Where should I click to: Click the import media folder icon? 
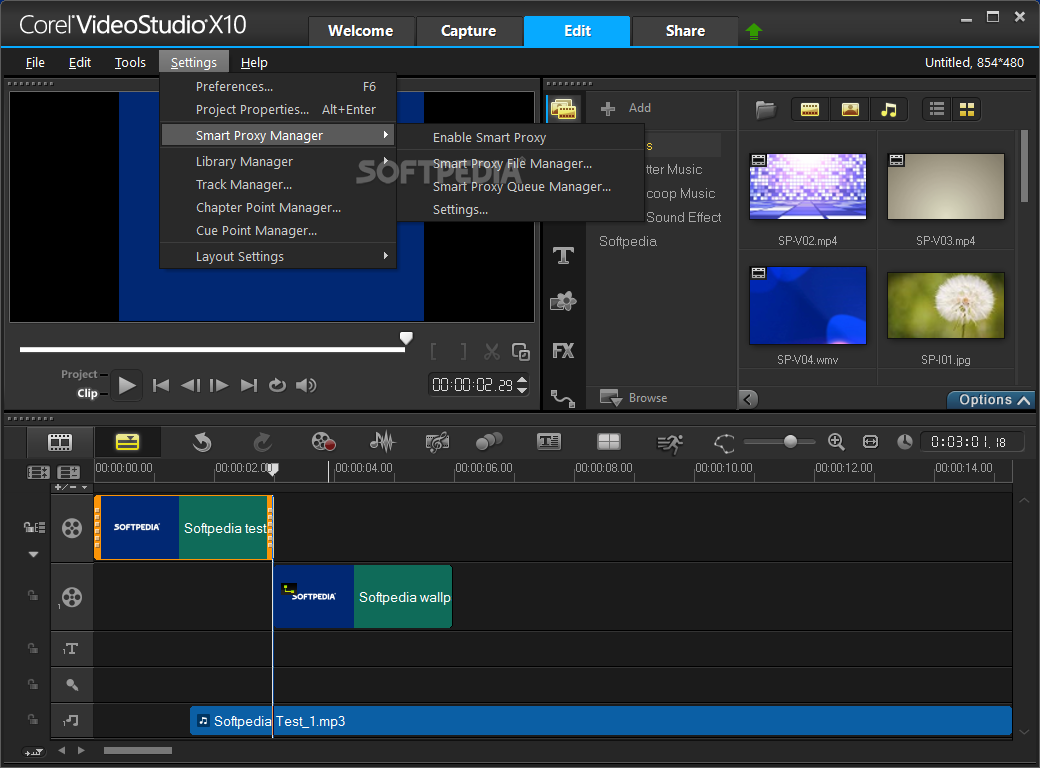tap(765, 109)
